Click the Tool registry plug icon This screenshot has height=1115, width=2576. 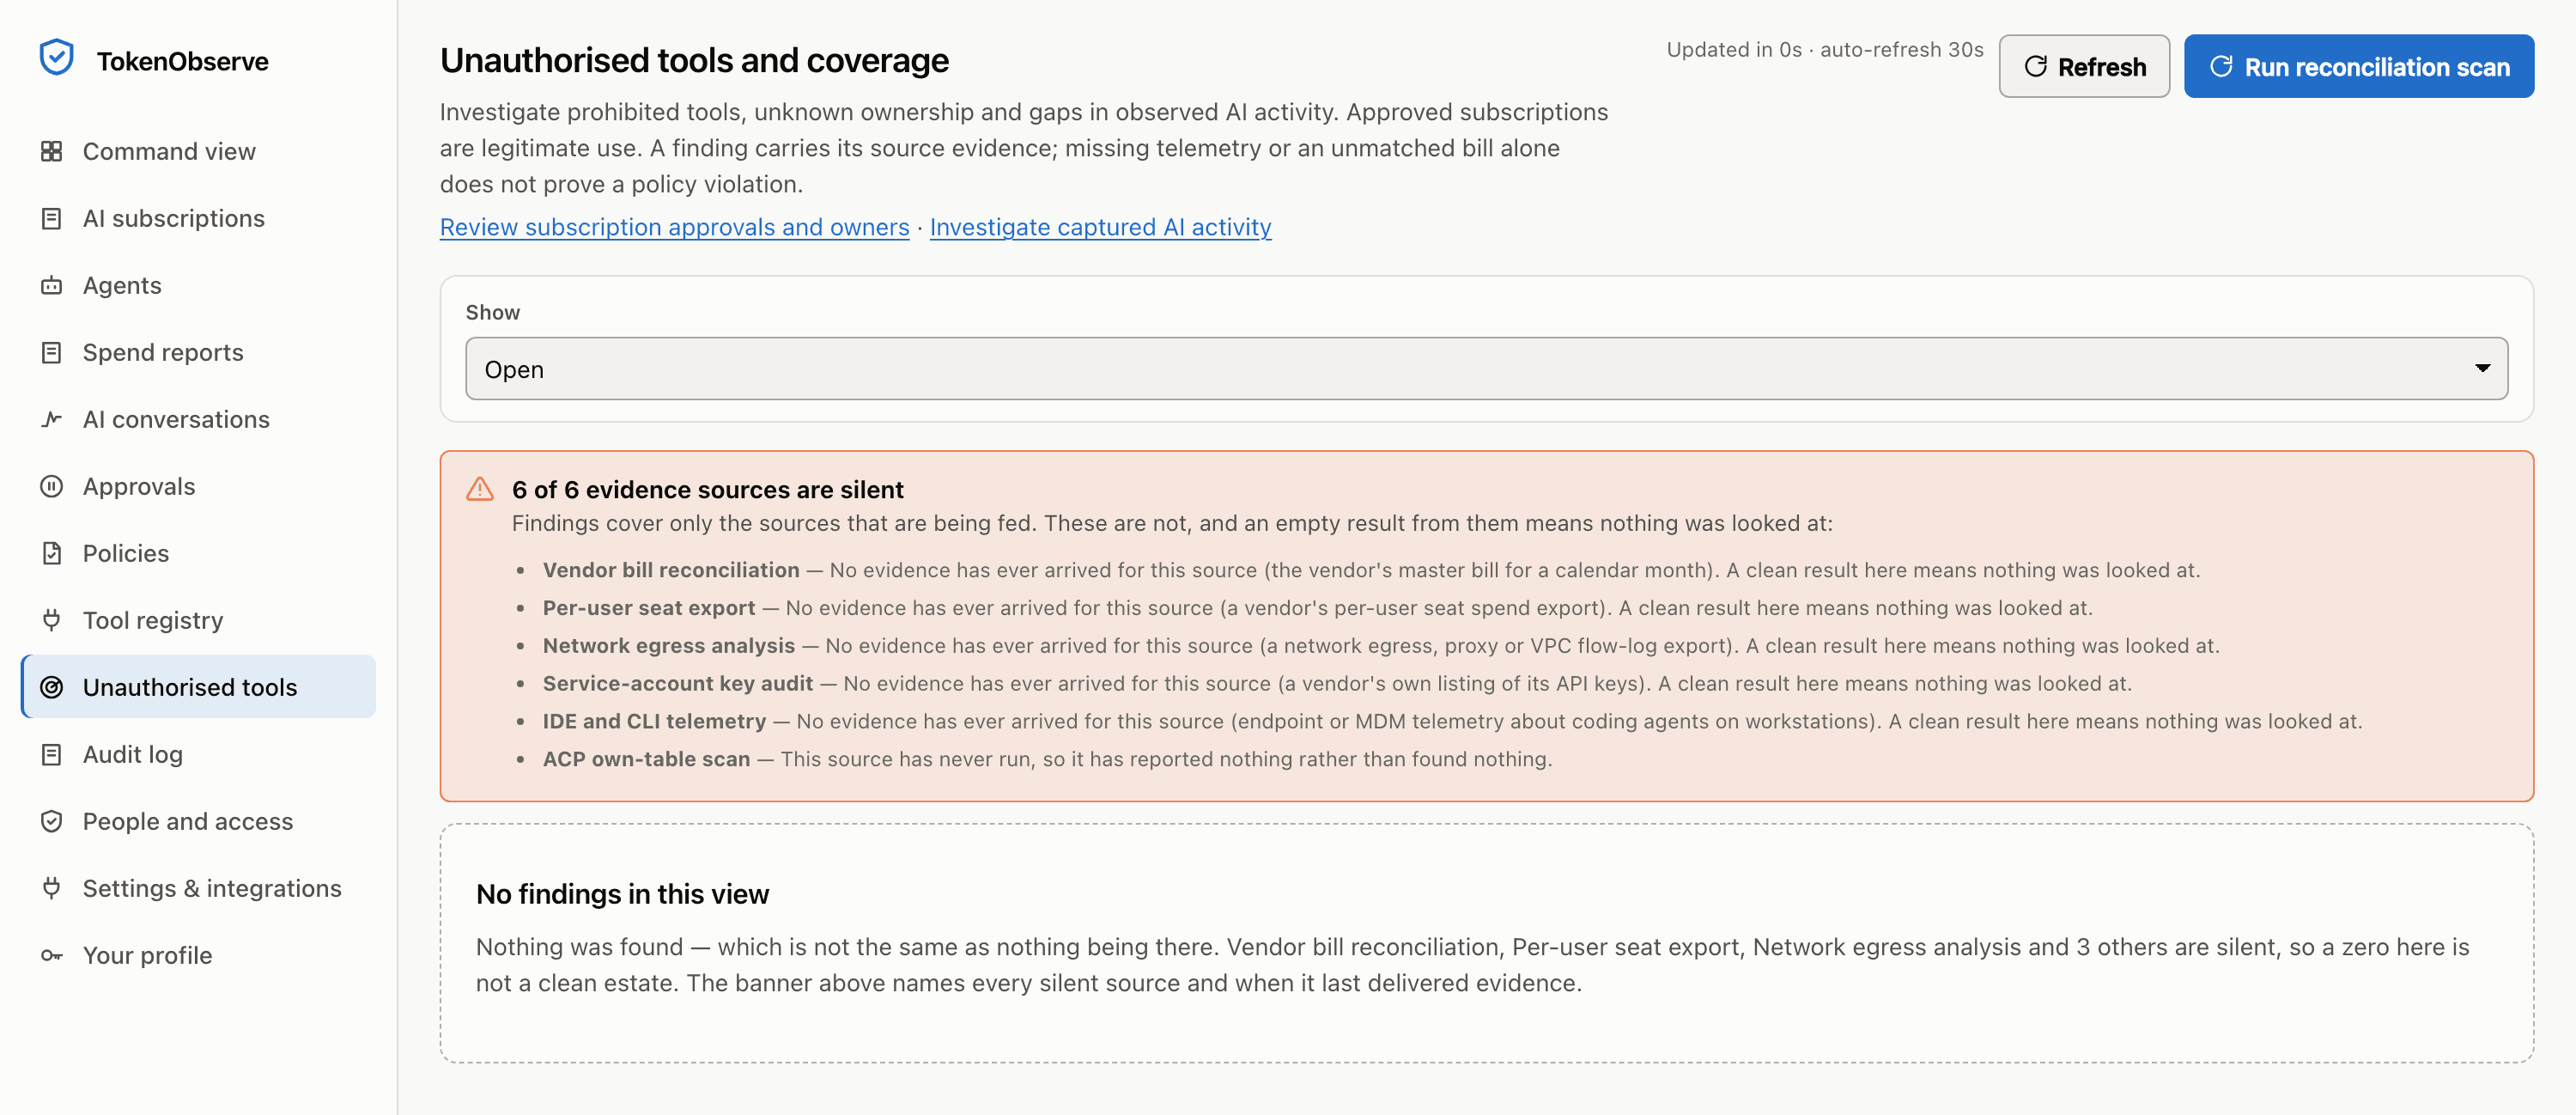pos(51,620)
